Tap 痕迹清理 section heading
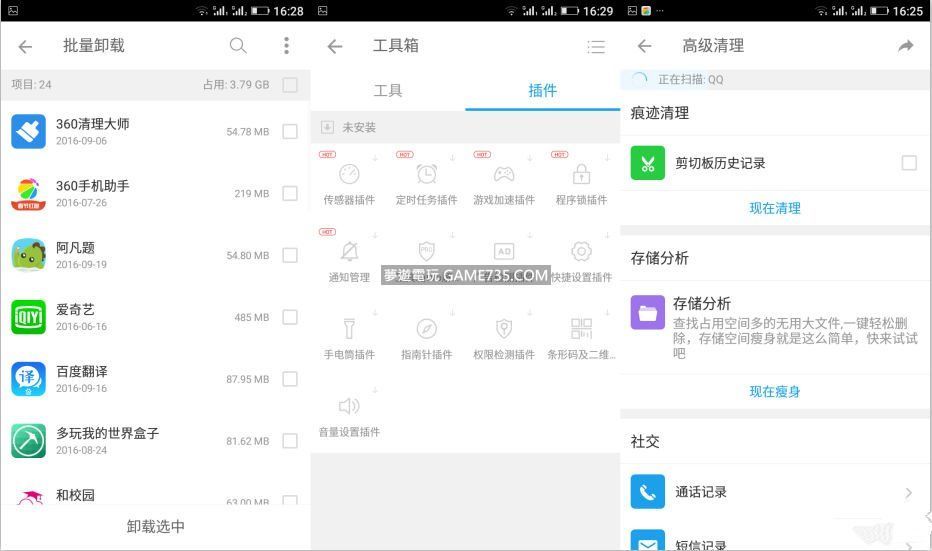This screenshot has height=551, width=932. pyautogui.click(x=659, y=113)
